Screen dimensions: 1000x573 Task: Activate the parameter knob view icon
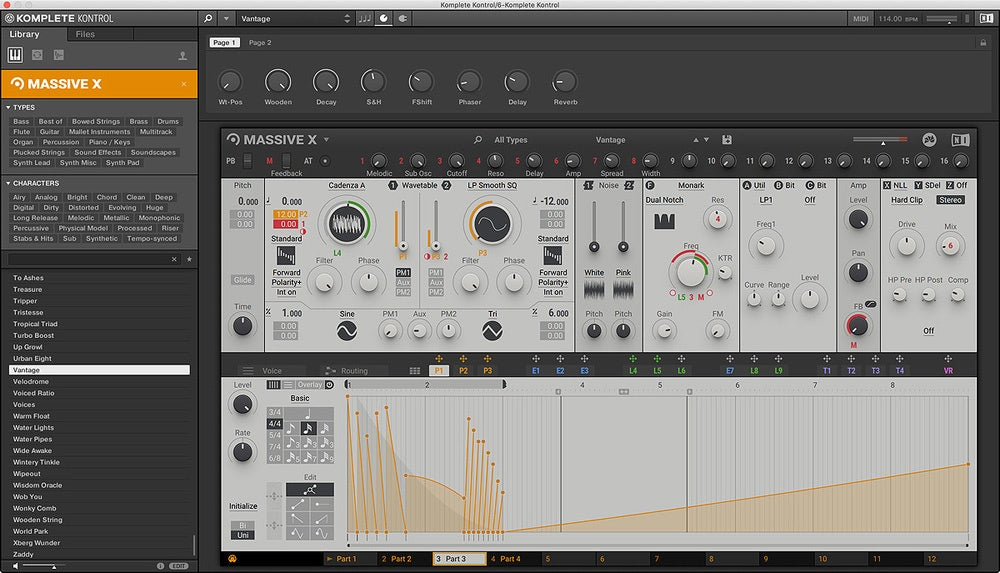[384, 19]
